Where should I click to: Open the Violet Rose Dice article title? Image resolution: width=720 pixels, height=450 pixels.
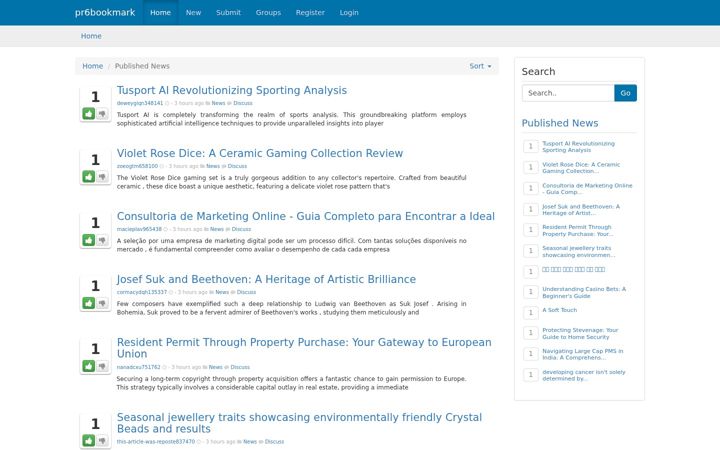tap(260, 153)
